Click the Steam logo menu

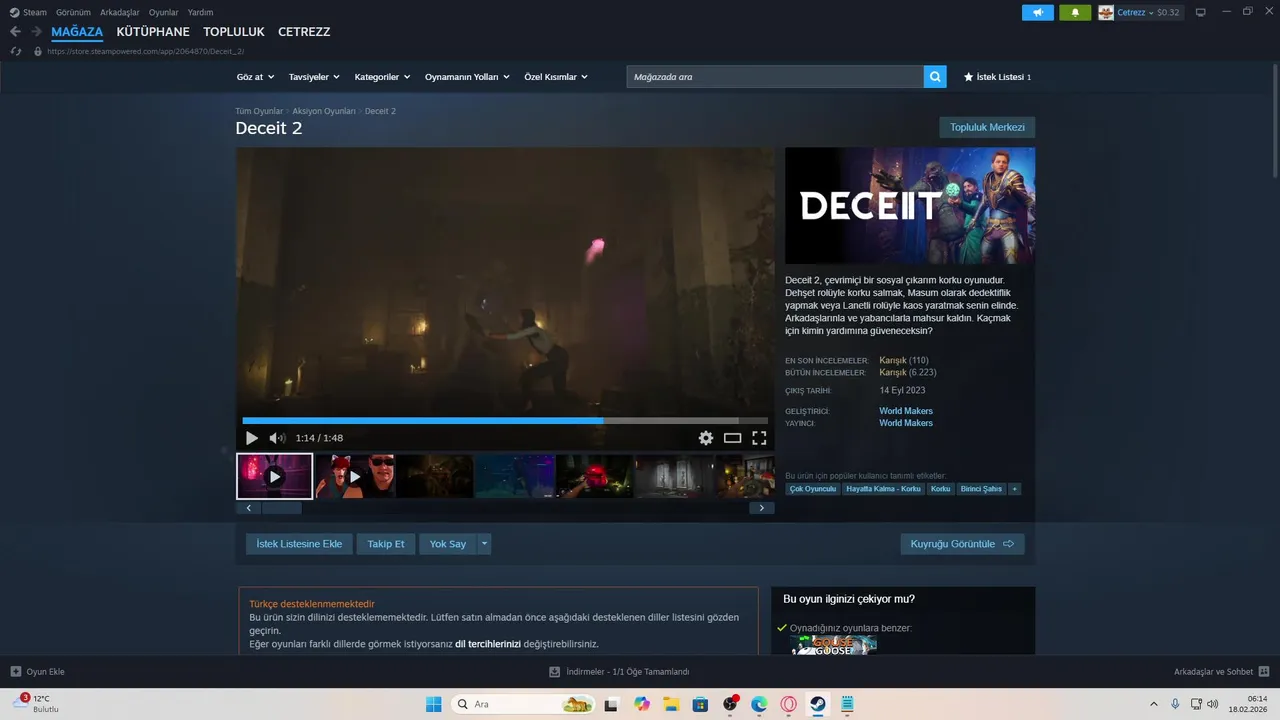(28, 13)
